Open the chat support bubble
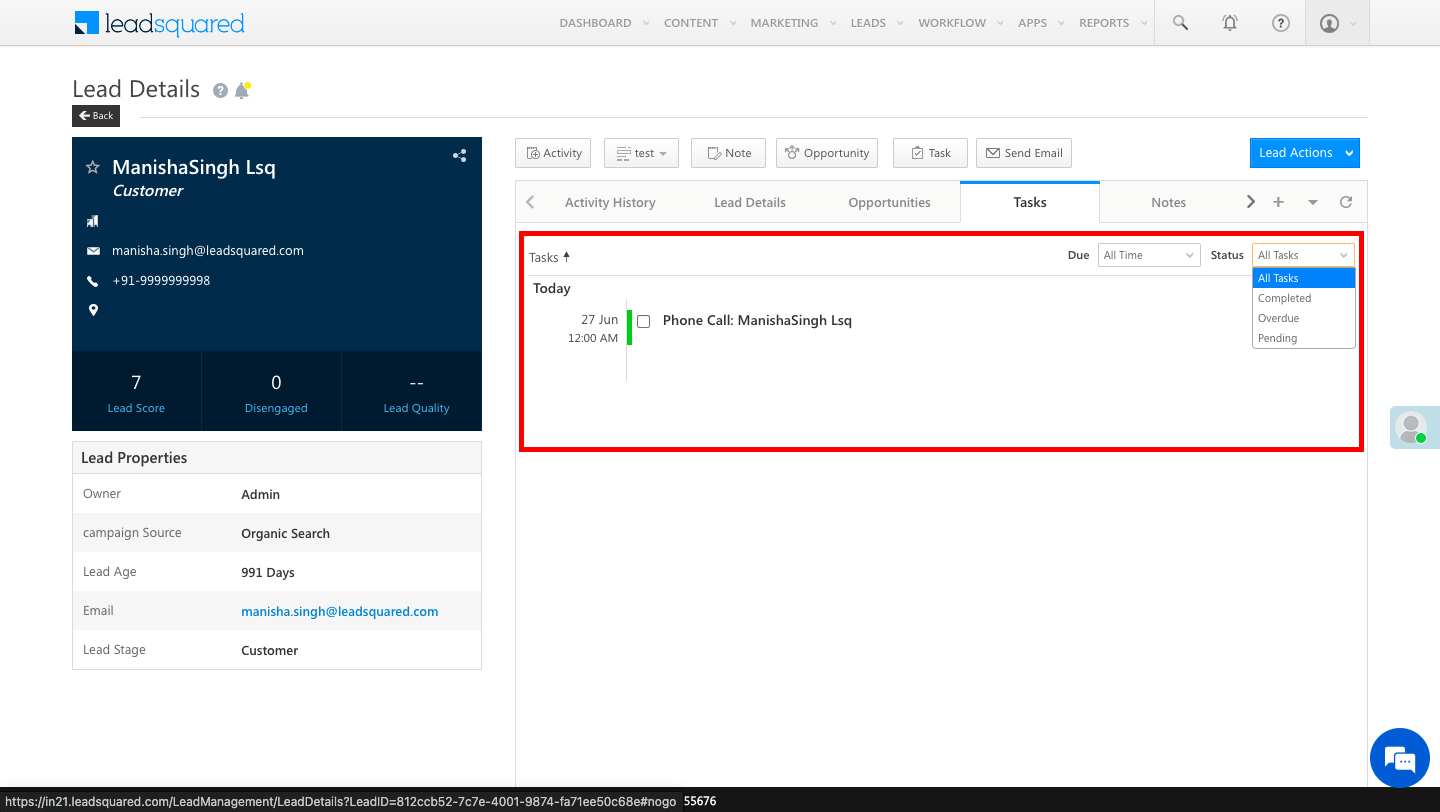This screenshot has height=812, width=1440. point(1400,758)
